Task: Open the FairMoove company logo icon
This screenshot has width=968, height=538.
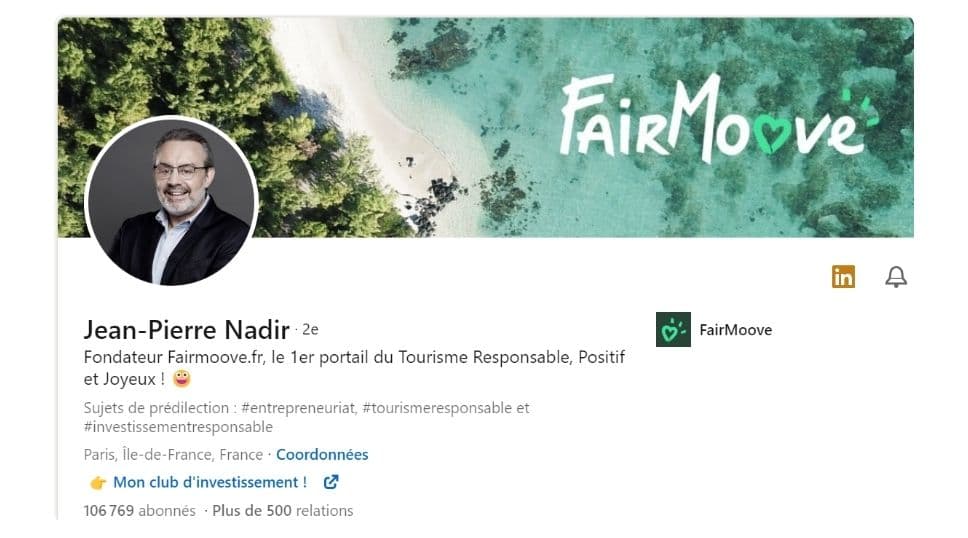Action: pos(673,329)
